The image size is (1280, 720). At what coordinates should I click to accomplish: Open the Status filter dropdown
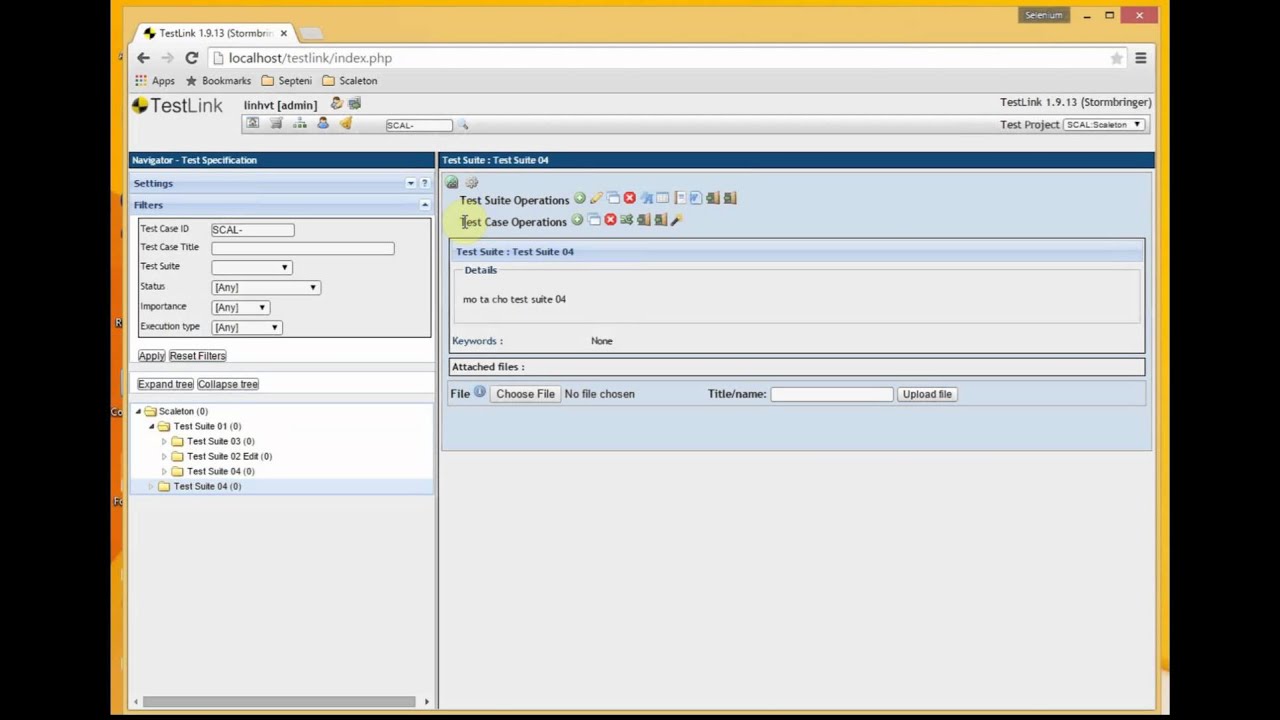(x=265, y=287)
